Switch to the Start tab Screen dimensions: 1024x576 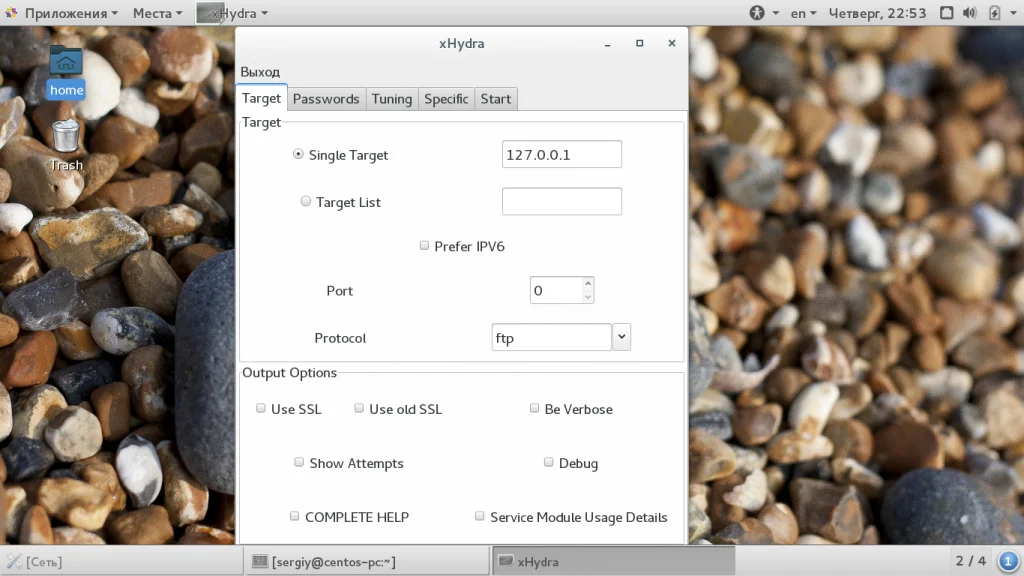pos(496,99)
